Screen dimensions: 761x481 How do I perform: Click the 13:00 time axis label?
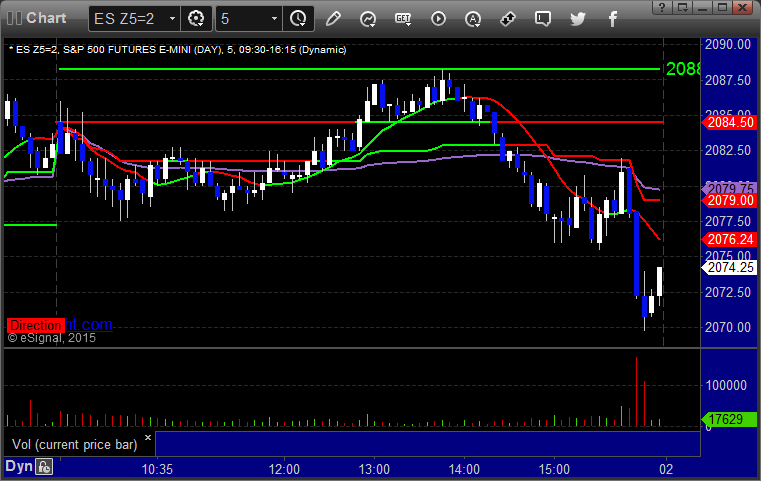click(374, 469)
